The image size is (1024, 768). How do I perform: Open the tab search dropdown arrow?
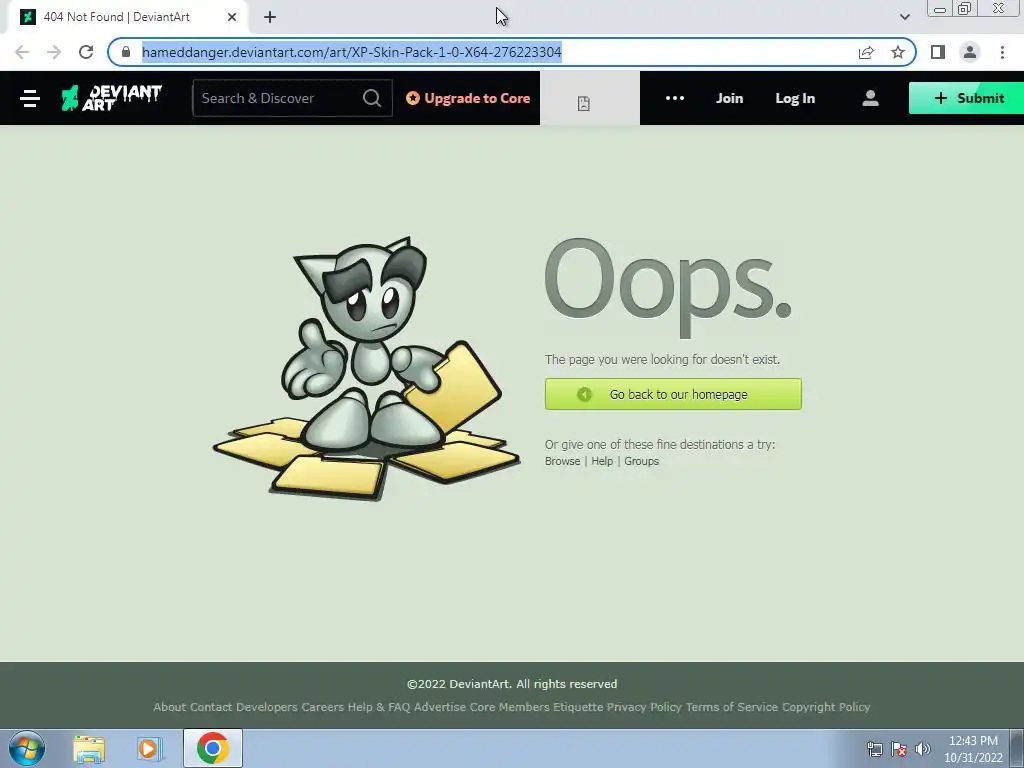[904, 17]
